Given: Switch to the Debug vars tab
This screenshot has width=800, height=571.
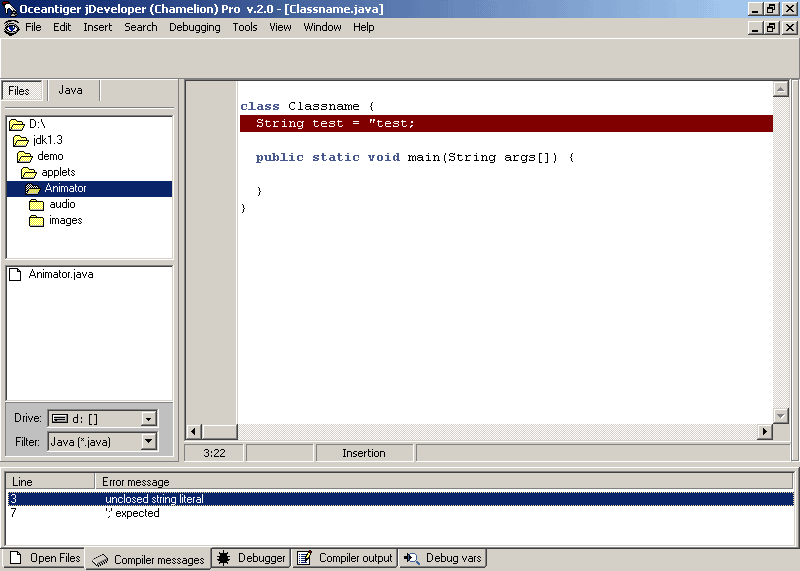Looking at the screenshot, I should click(x=442, y=558).
